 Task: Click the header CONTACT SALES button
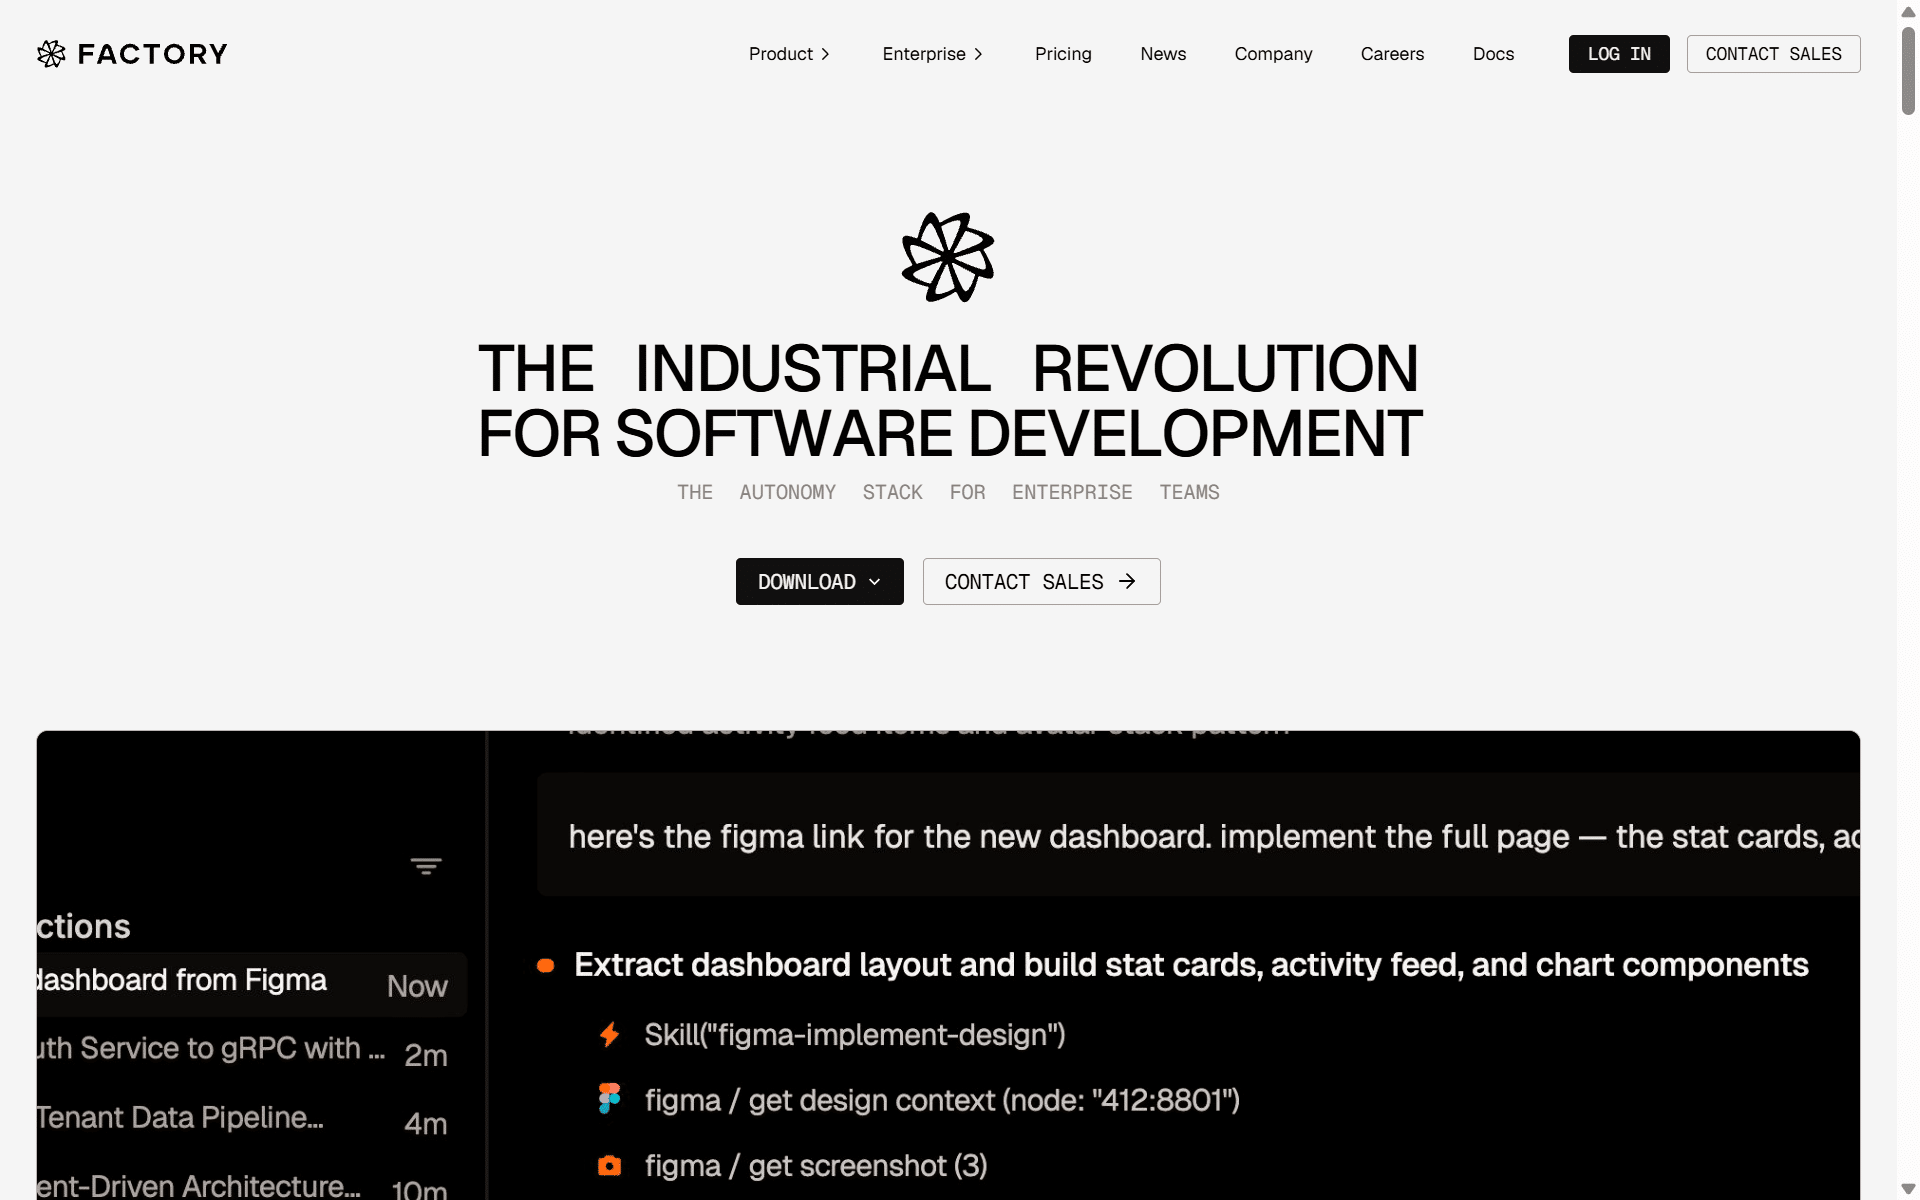point(1773,54)
